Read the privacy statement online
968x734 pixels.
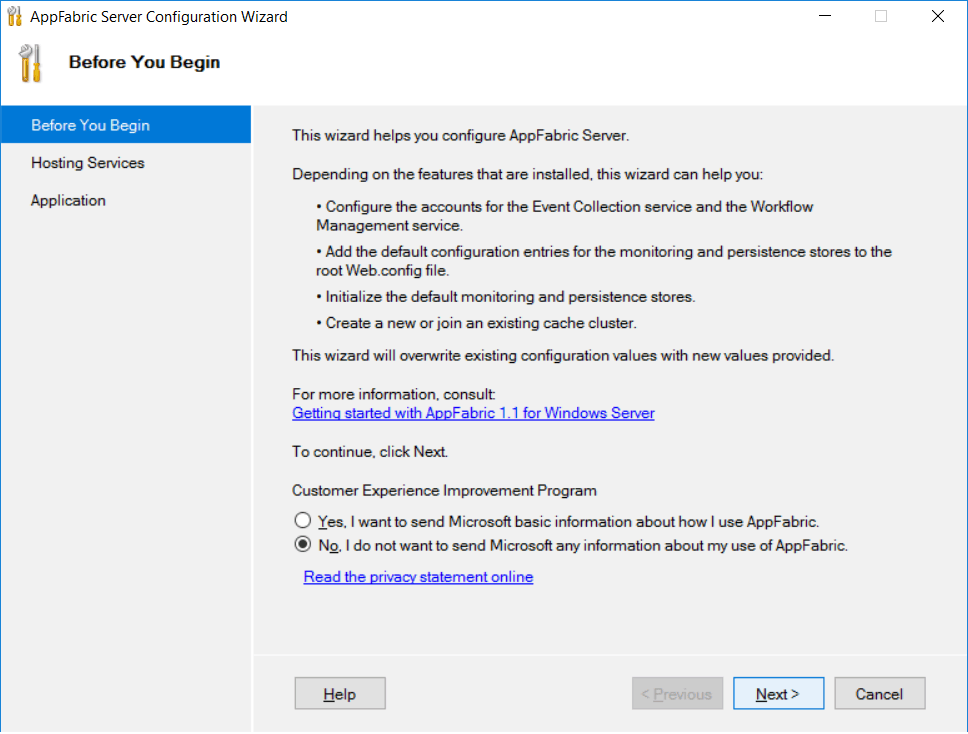pyautogui.click(x=418, y=577)
